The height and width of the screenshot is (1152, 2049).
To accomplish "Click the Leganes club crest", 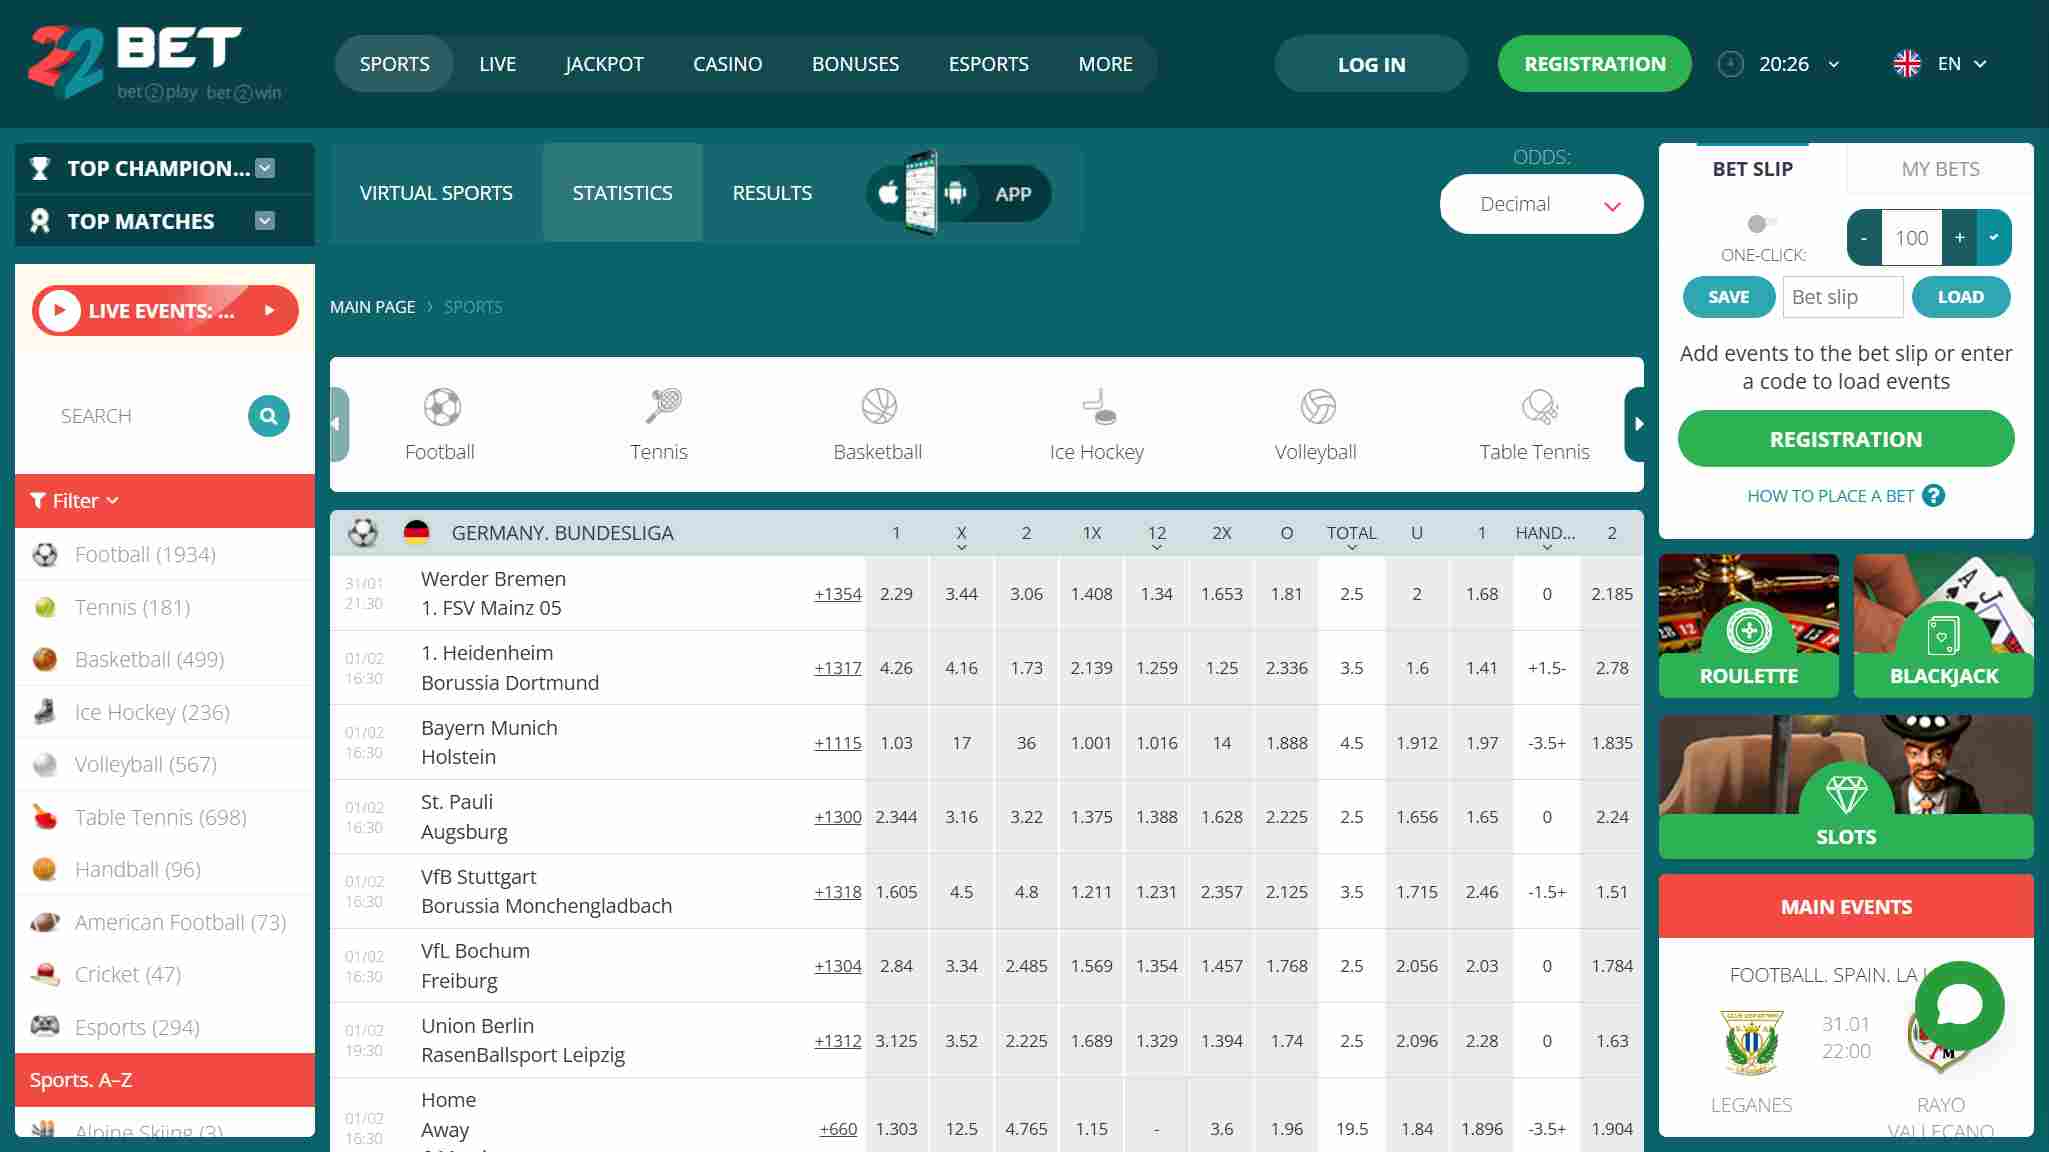I will point(1751,1043).
